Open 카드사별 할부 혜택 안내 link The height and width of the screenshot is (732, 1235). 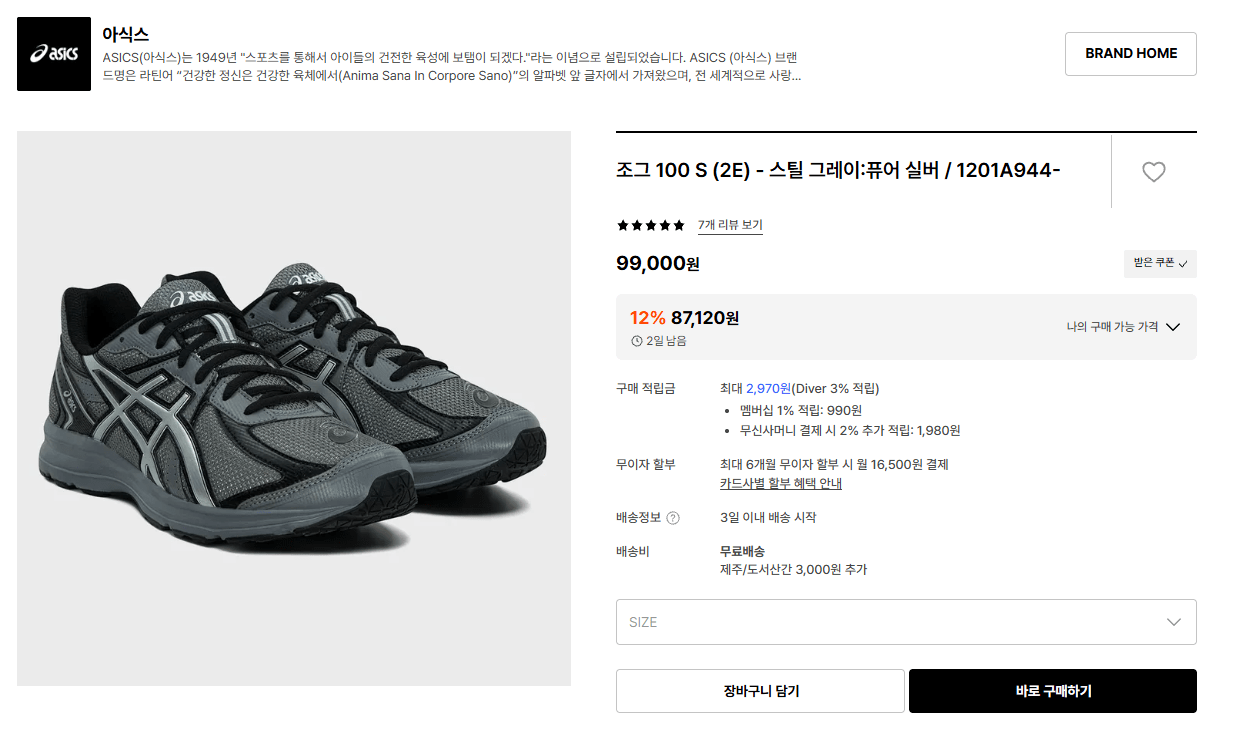(x=780, y=484)
